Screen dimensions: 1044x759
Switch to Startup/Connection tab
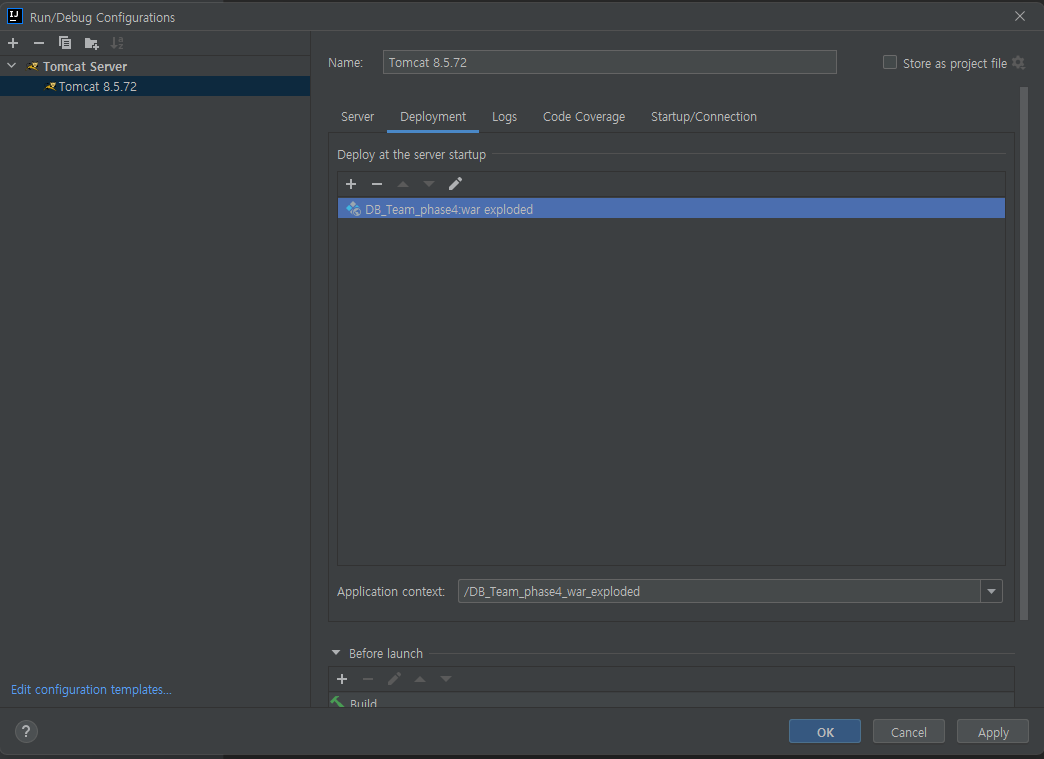(704, 117)
